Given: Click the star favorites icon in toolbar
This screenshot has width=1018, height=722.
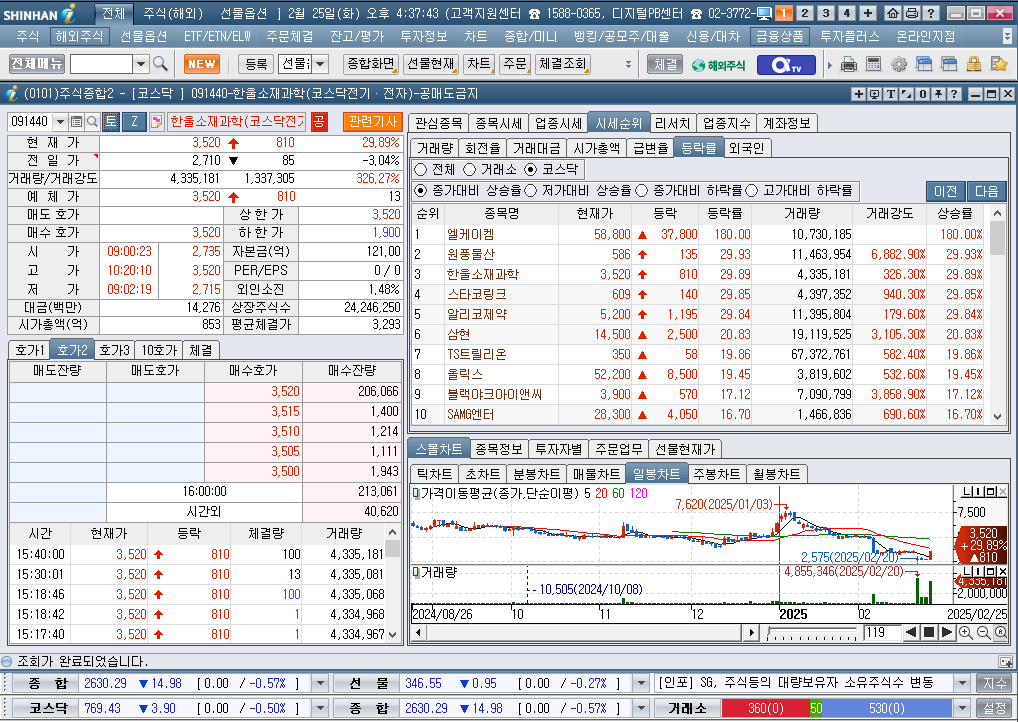Looking at the screenshot, I should click(x=999, y=64).
